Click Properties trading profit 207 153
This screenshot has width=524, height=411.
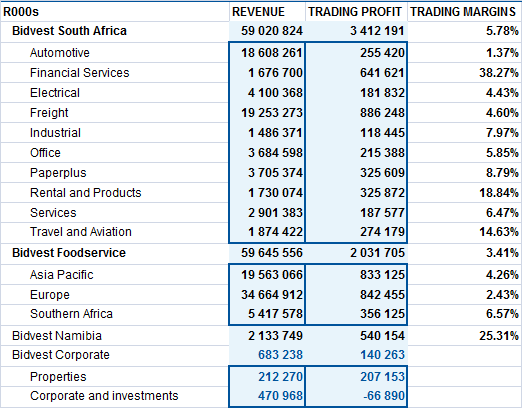[x=382, y=377]
